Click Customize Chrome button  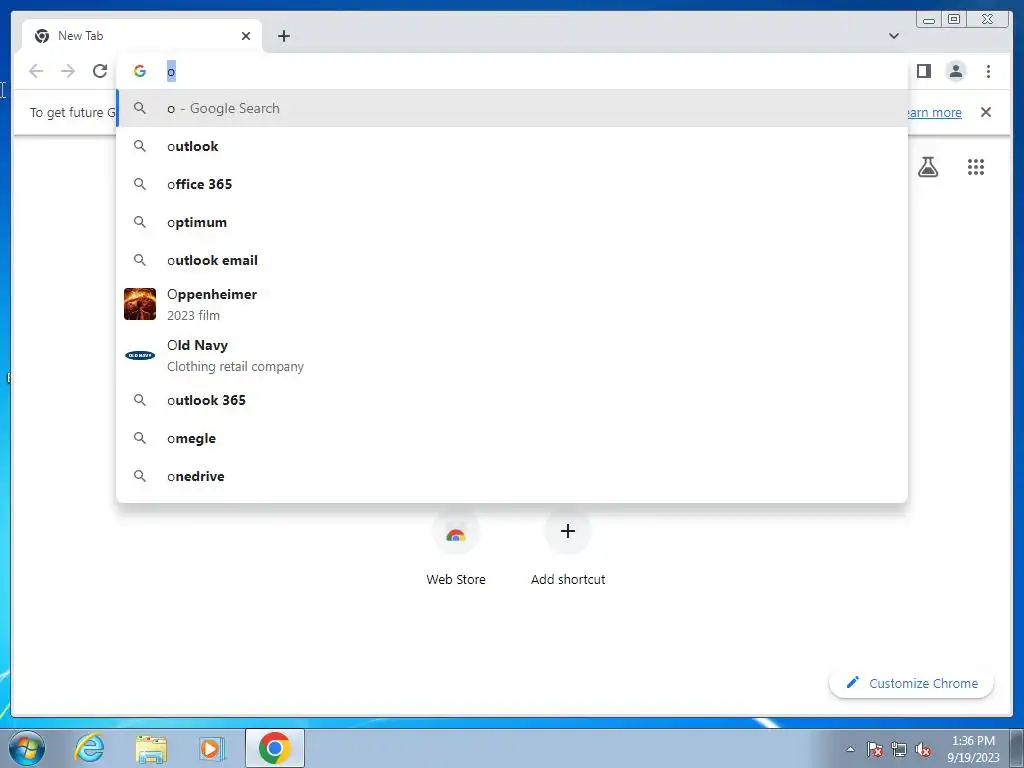[912, 683]
